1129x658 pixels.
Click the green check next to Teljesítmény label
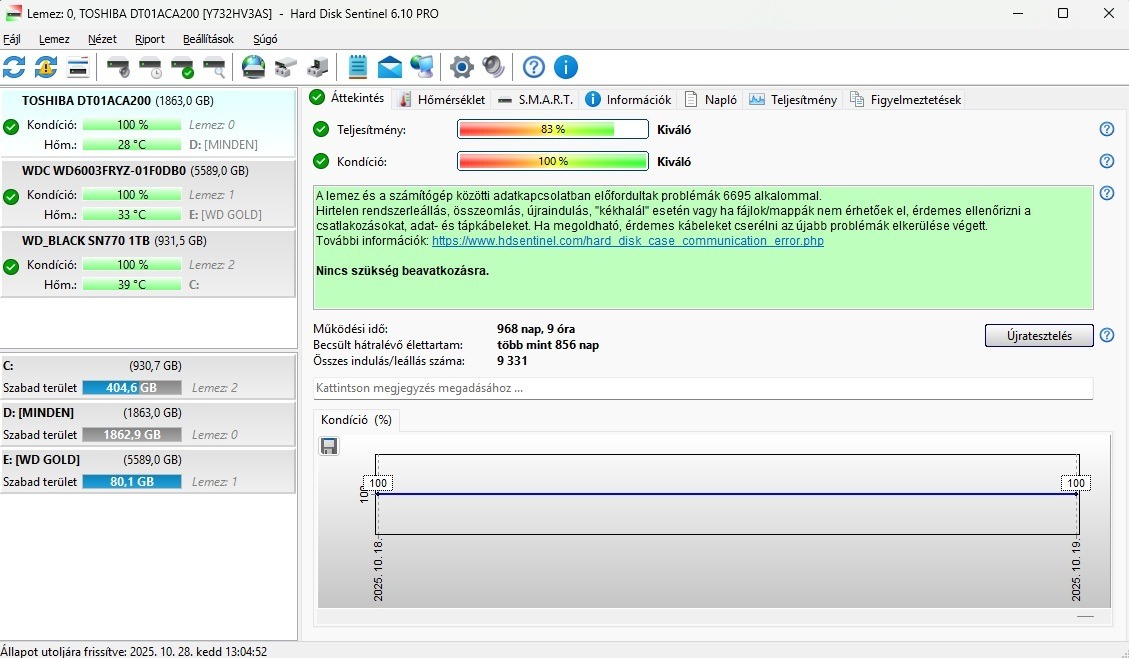tap(321, 130)
